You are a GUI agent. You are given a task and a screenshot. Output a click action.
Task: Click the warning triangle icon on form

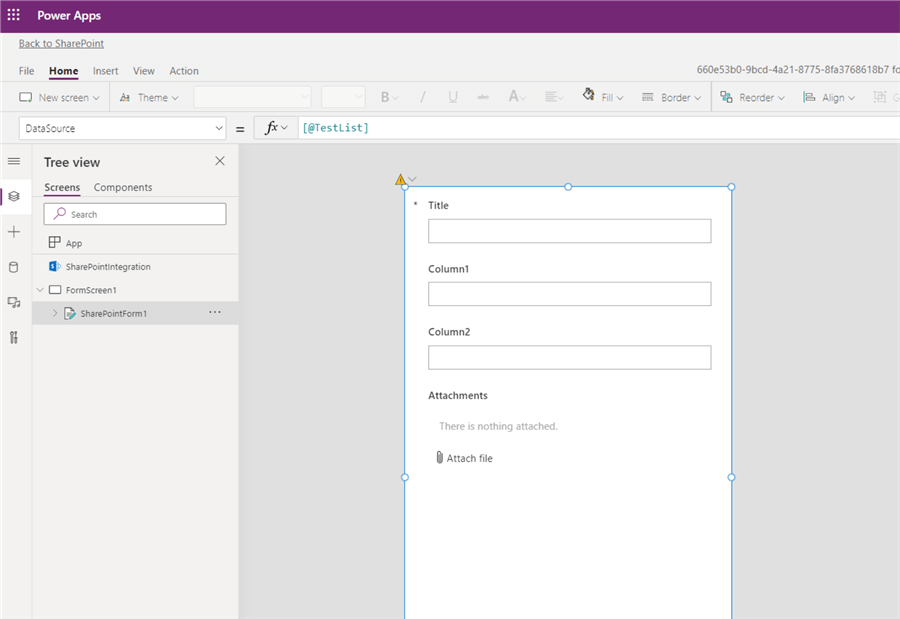tap(400, 180)
